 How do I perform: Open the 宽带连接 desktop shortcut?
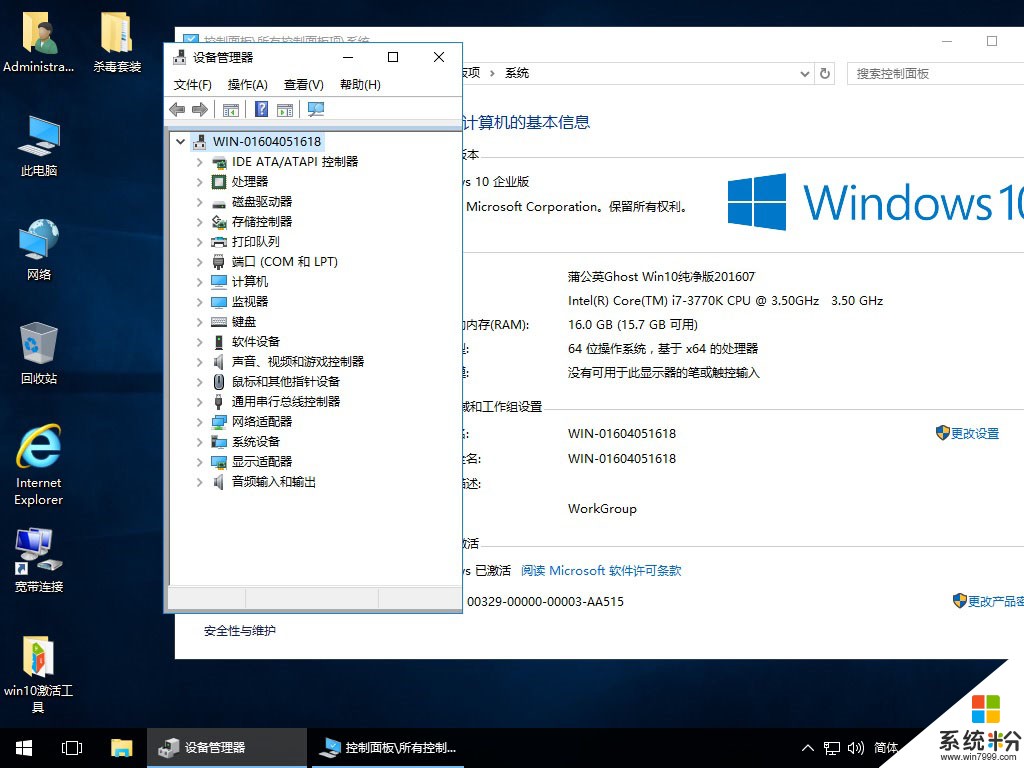(39, 560)
